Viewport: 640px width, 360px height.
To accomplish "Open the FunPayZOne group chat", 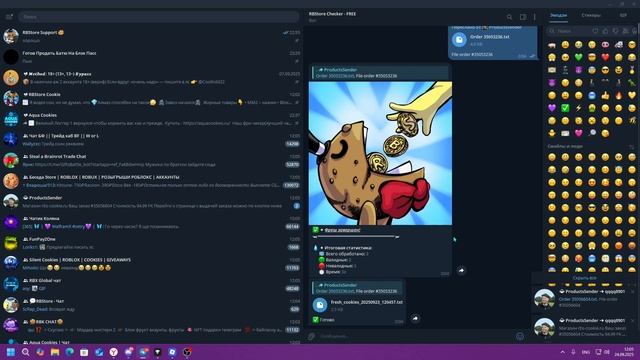I will (x=151, y=243).
